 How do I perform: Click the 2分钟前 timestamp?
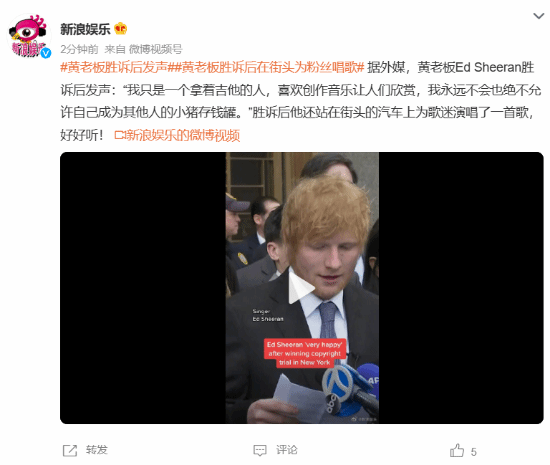click(79, 49)
